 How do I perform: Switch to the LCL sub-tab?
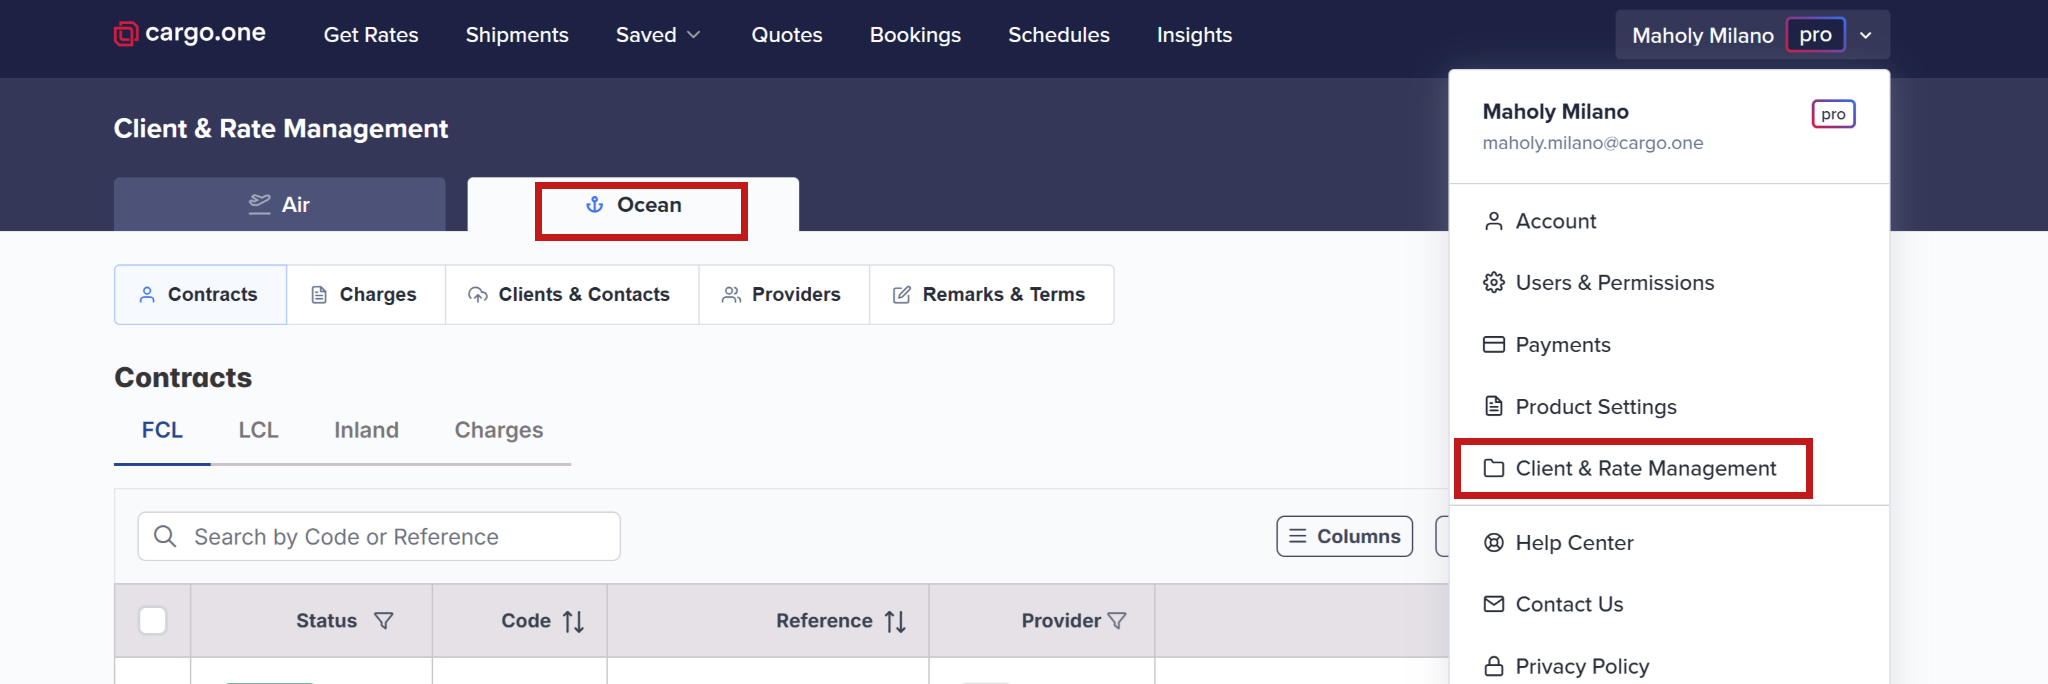coord(258,430)
